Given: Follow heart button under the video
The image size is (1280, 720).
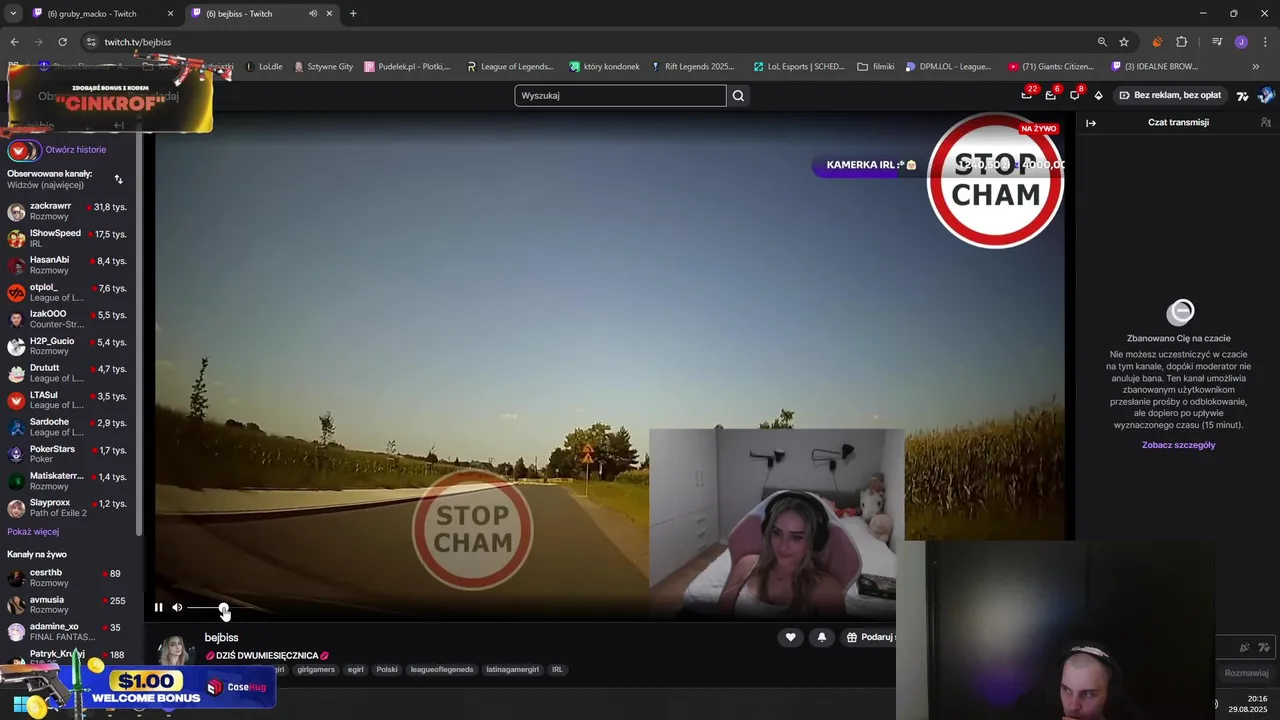Looking at the screenshot, I should [790, 637].
